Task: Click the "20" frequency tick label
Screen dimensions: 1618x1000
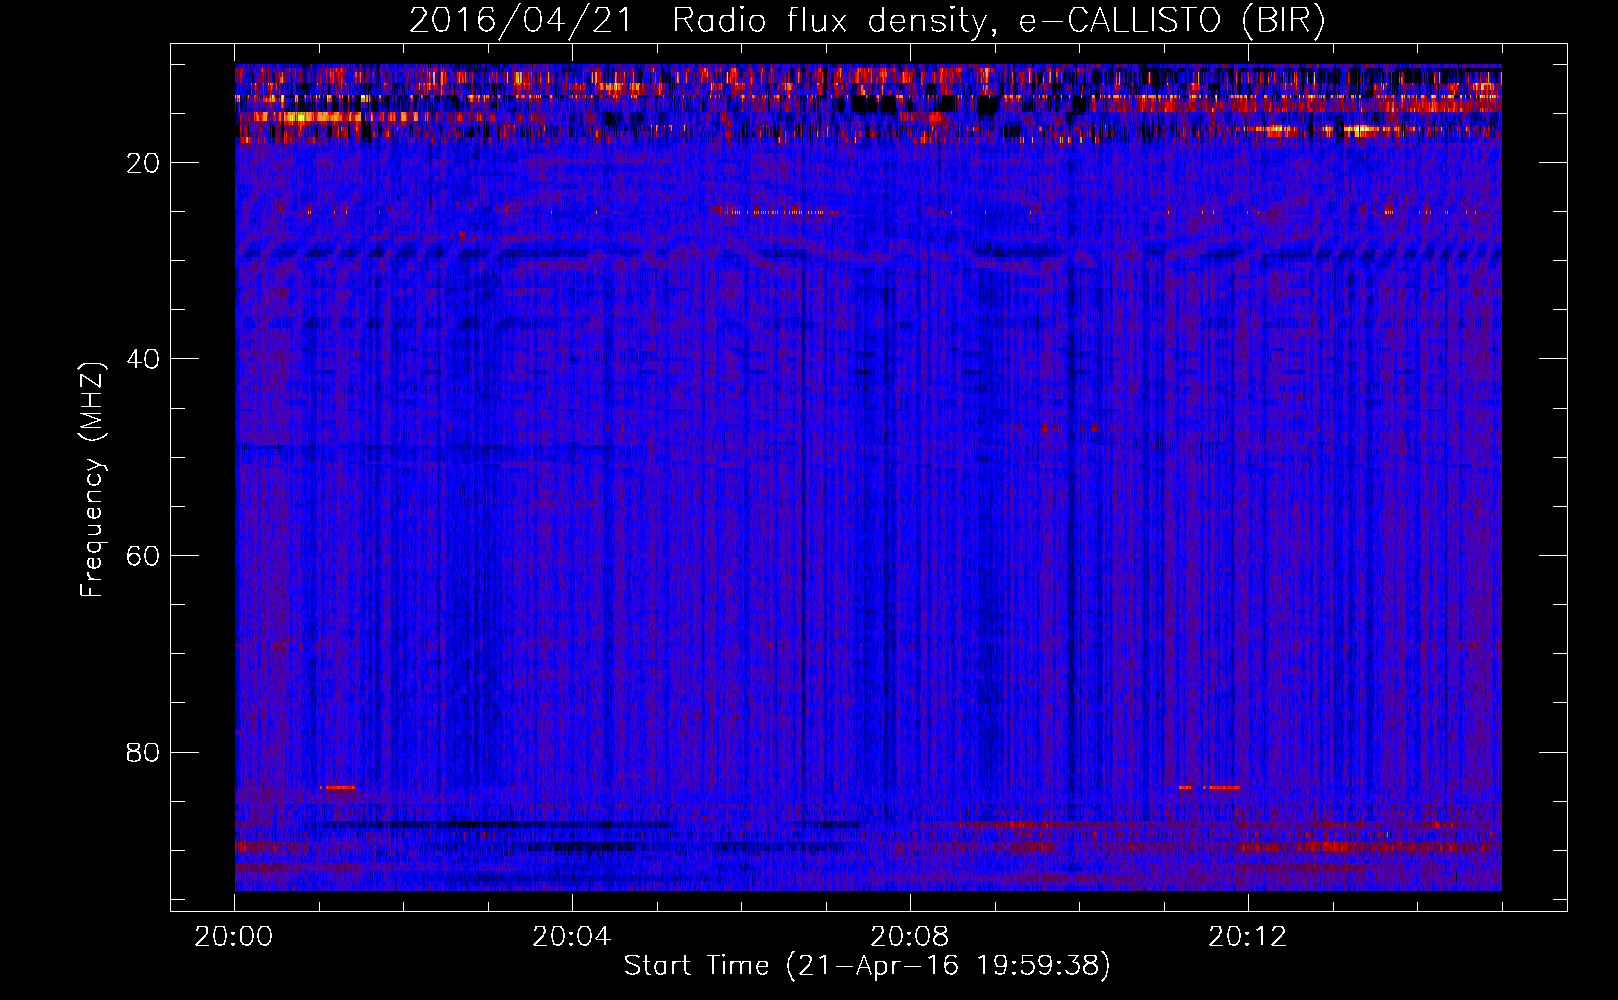Action: click(144, 163)
